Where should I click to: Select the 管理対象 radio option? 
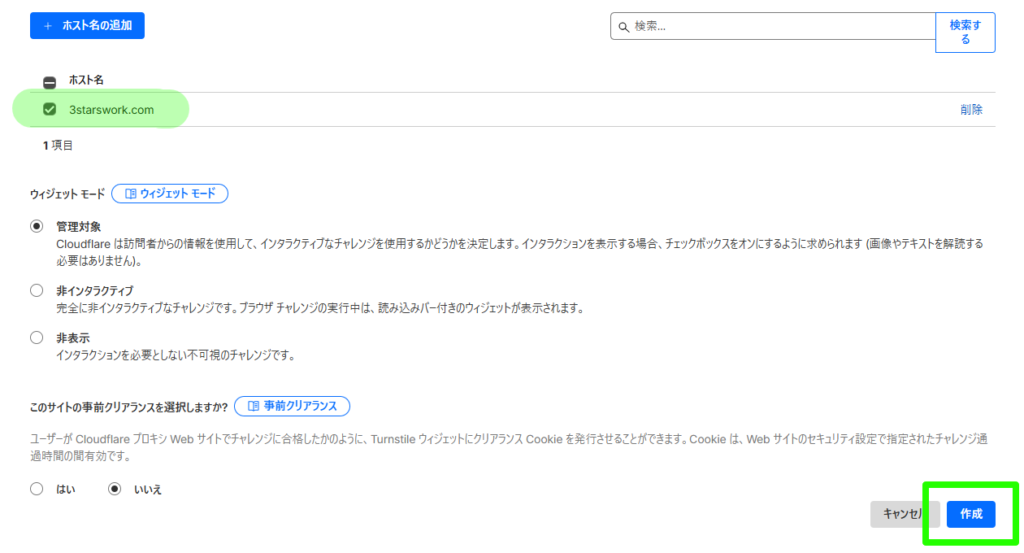coord(37,227)
